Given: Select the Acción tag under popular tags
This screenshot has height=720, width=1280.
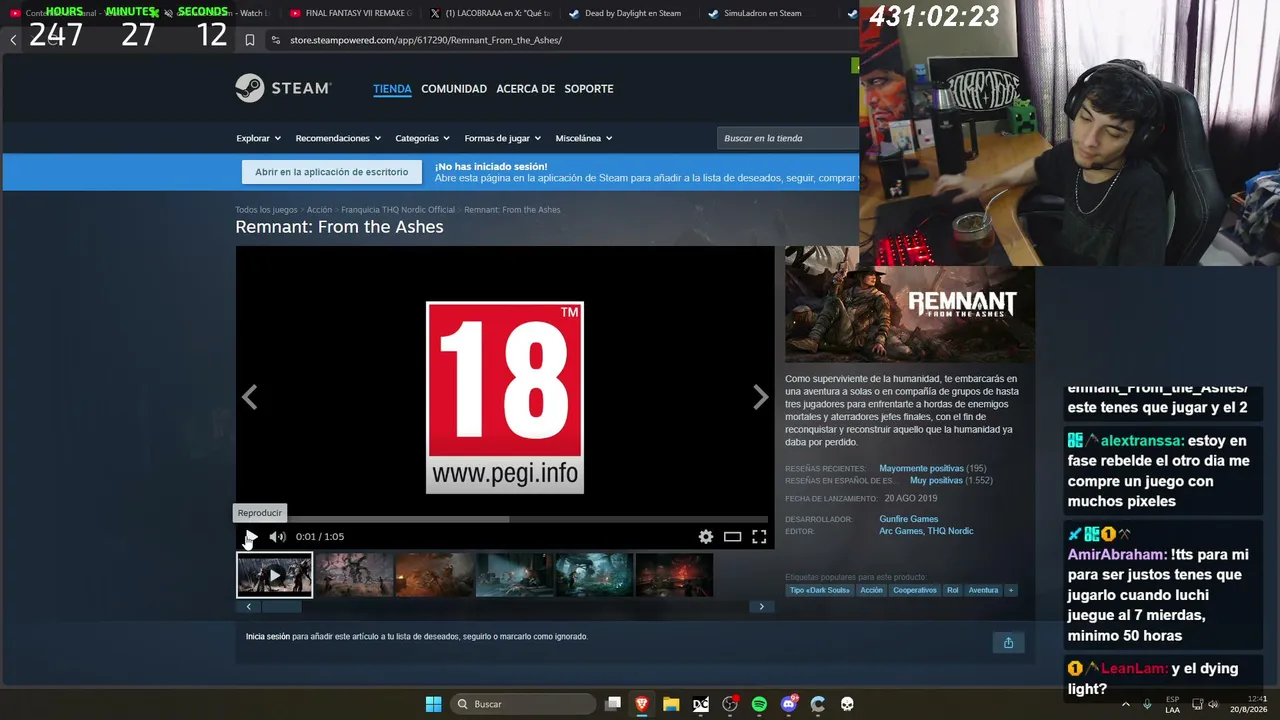Looking at the screenshot, I should pyautogui.click(x=872, y=590).
